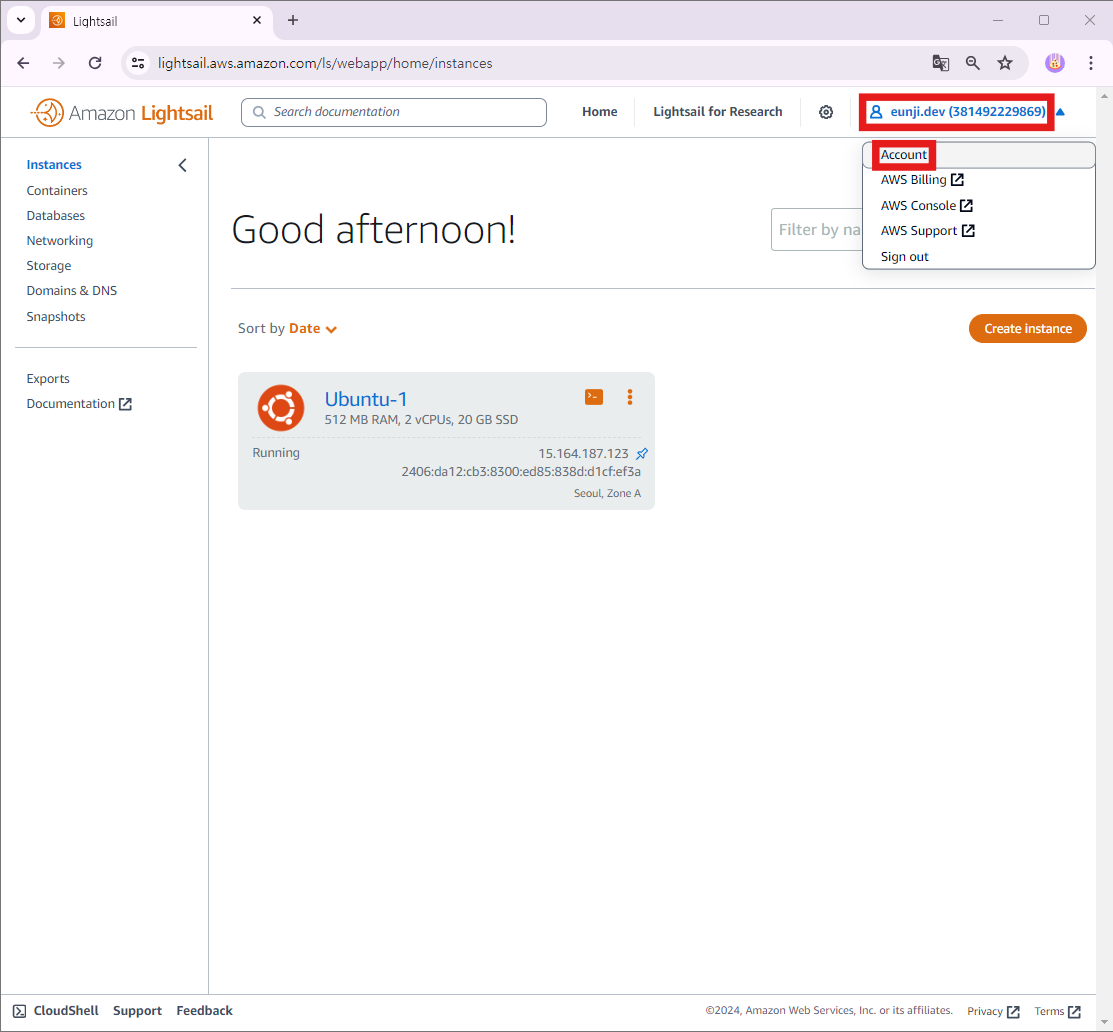Screen dimensions: 1113x1032
Task: Go back to previous page
Action: 23,63
